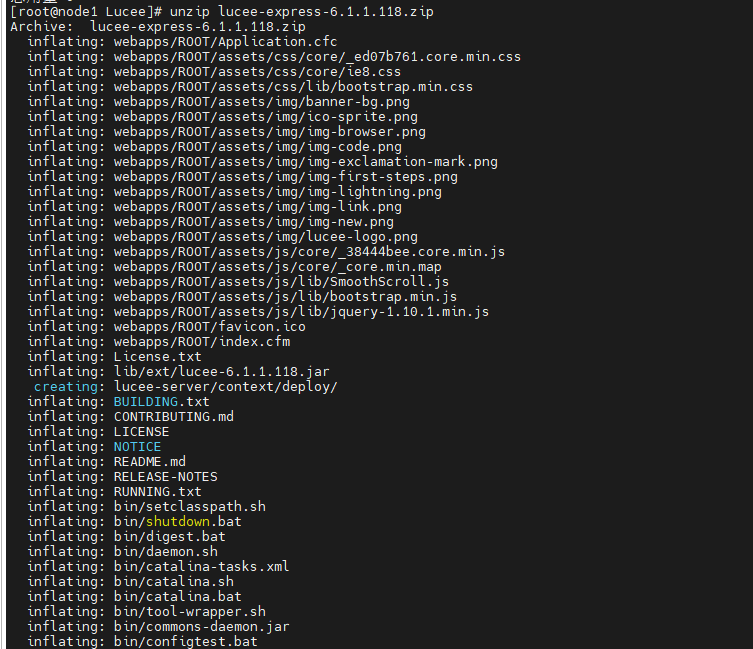Click the jquery-1.10.1.min.js file path
Image resolution: width=753 pixels, height=649 pixels.
point(301,311)
